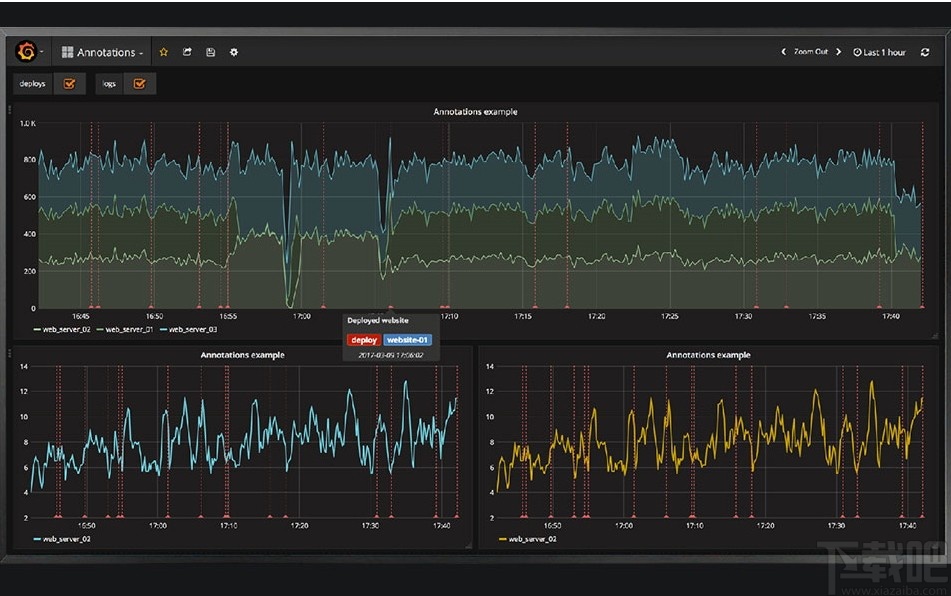Disable the logs annotation checkbox

139,84
